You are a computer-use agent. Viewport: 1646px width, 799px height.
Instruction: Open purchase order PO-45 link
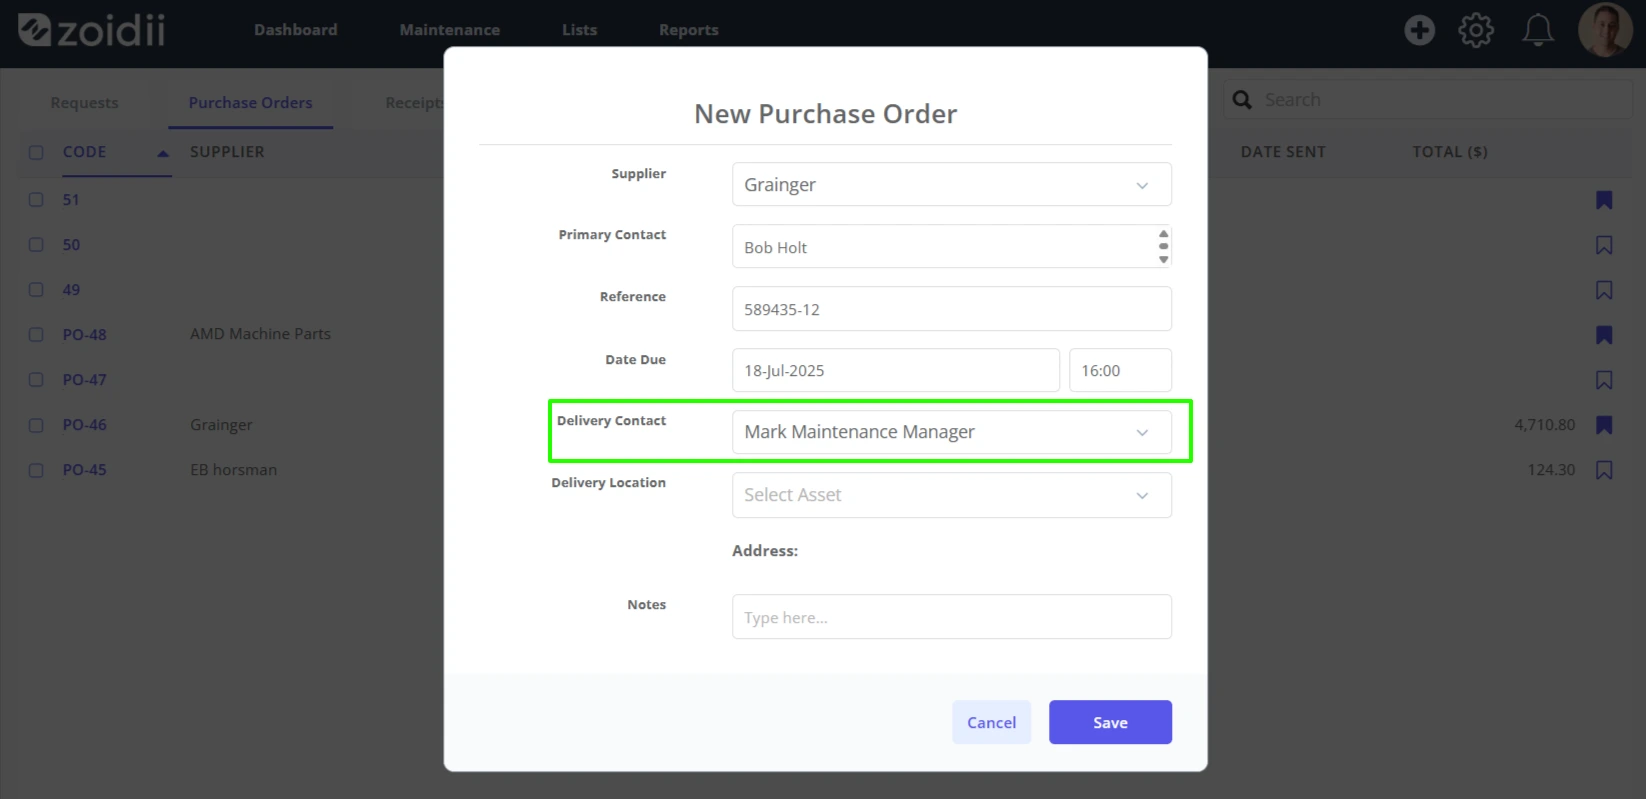point(84,470)
